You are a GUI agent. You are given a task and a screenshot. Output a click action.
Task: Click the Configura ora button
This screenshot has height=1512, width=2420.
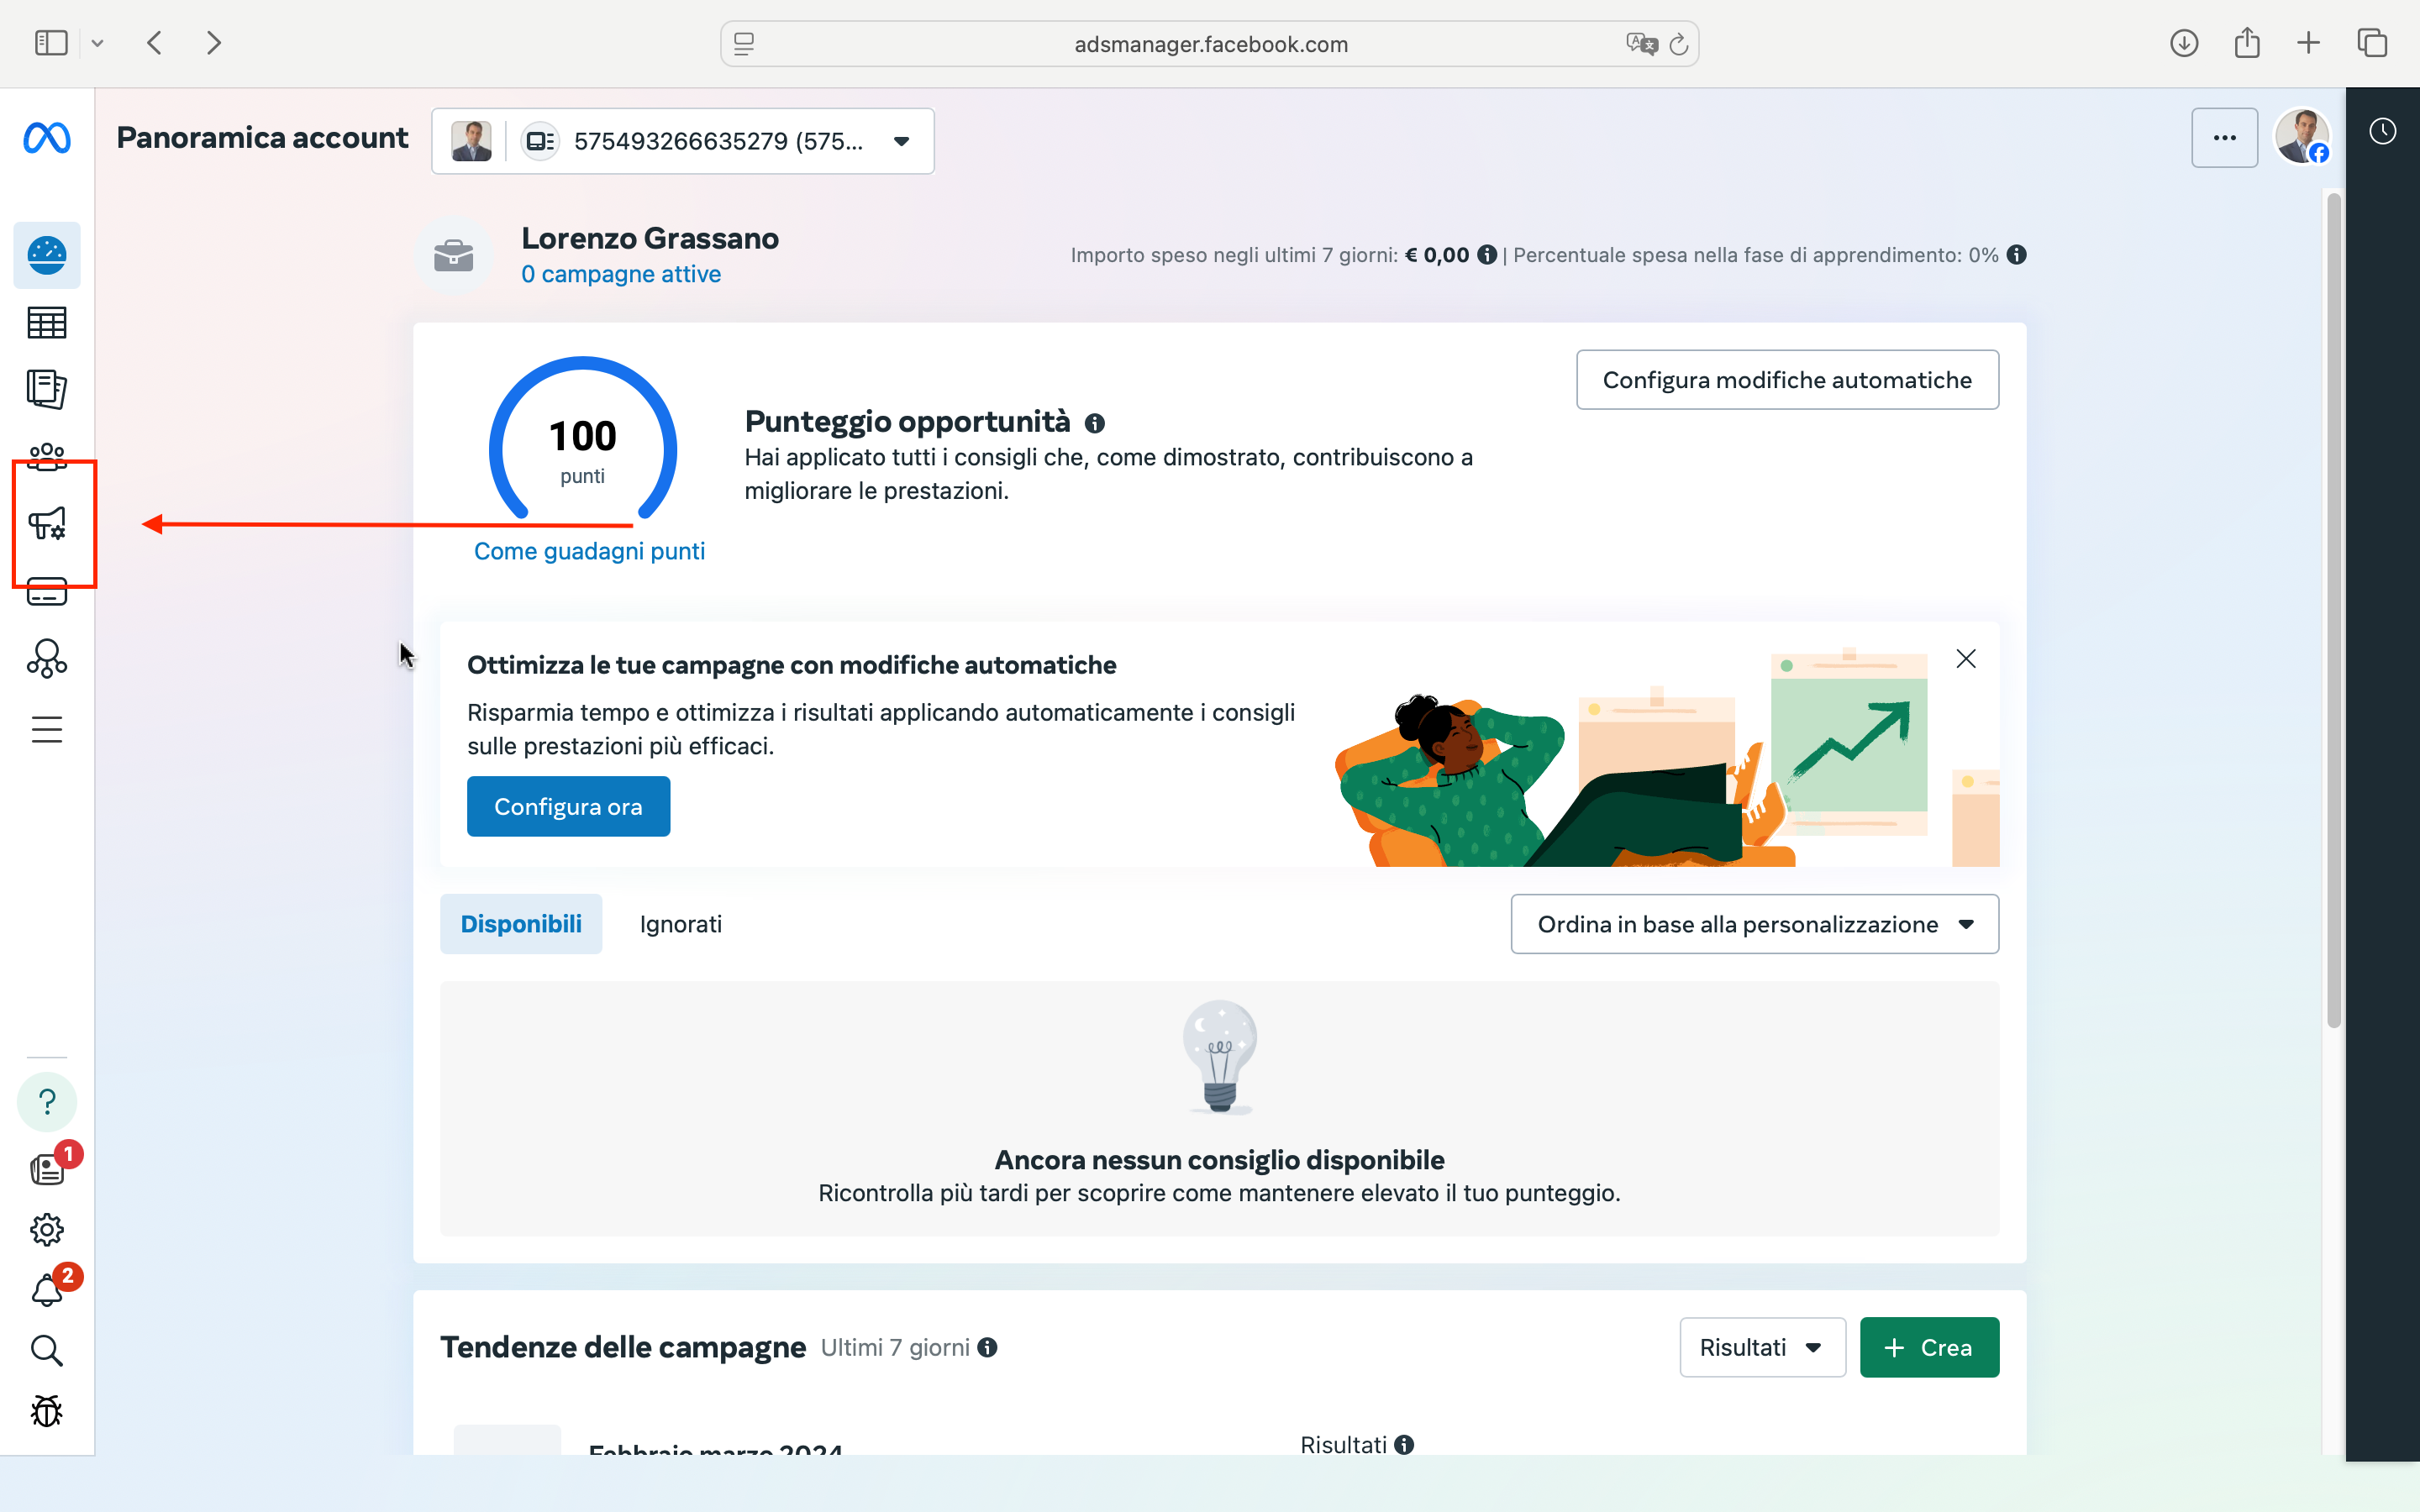tap(568, 806)
